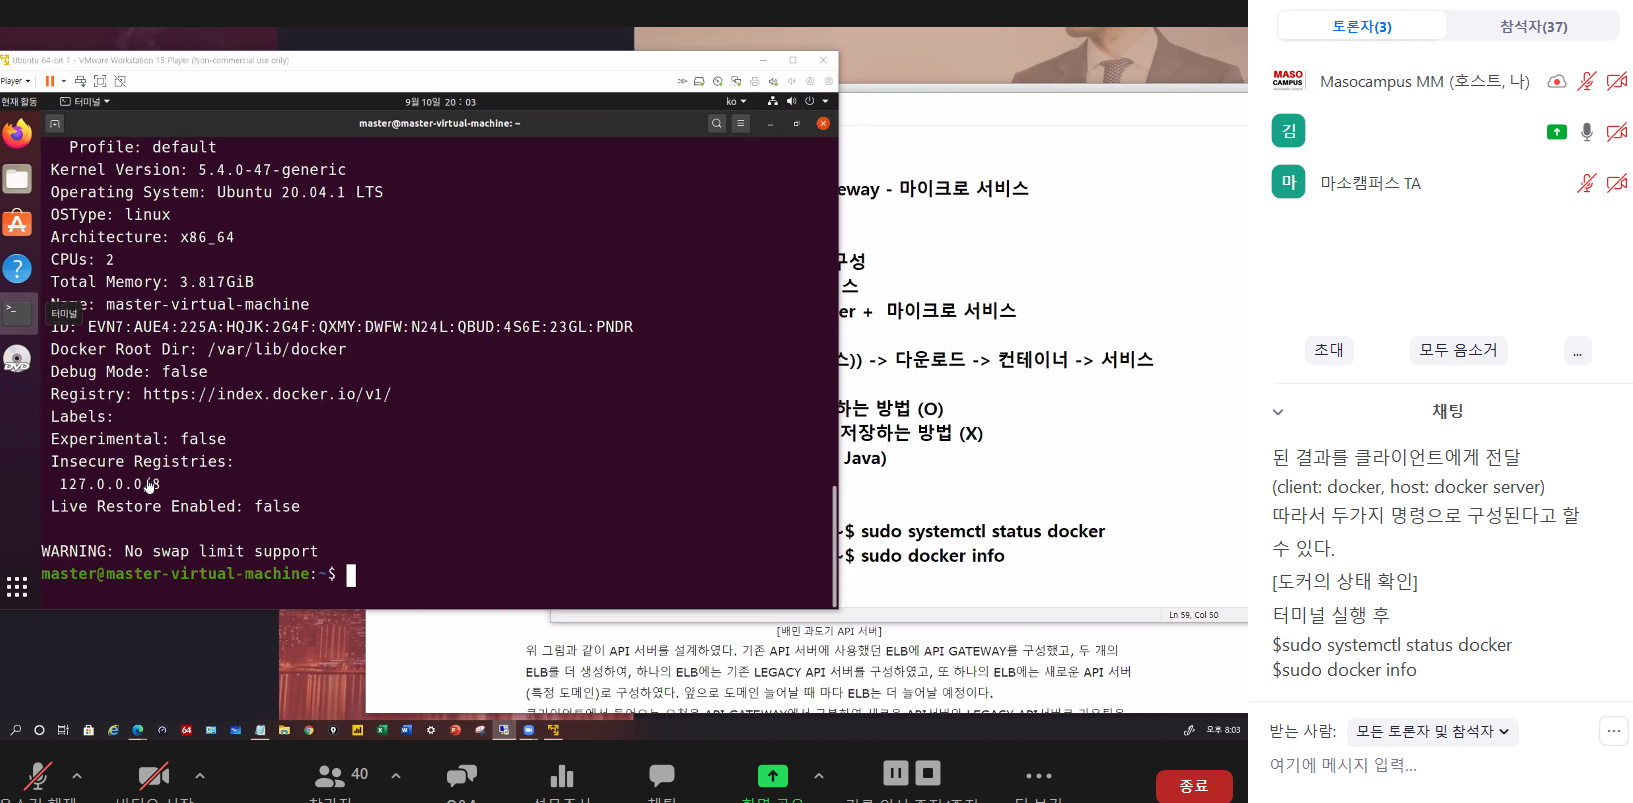Unmute microphone in Zoom bottom toolbar
The image size is (1633, 803).
(38, 776)
